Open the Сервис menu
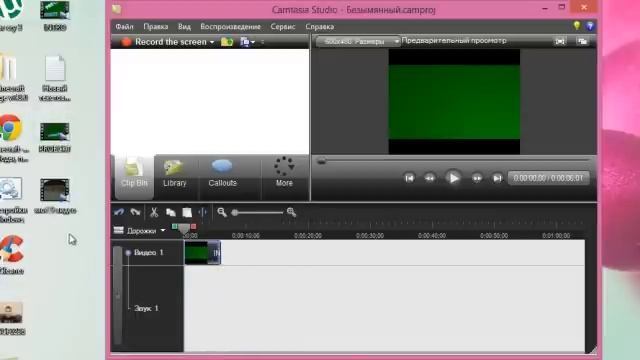 pyautogui.click(x=282, y=27)
